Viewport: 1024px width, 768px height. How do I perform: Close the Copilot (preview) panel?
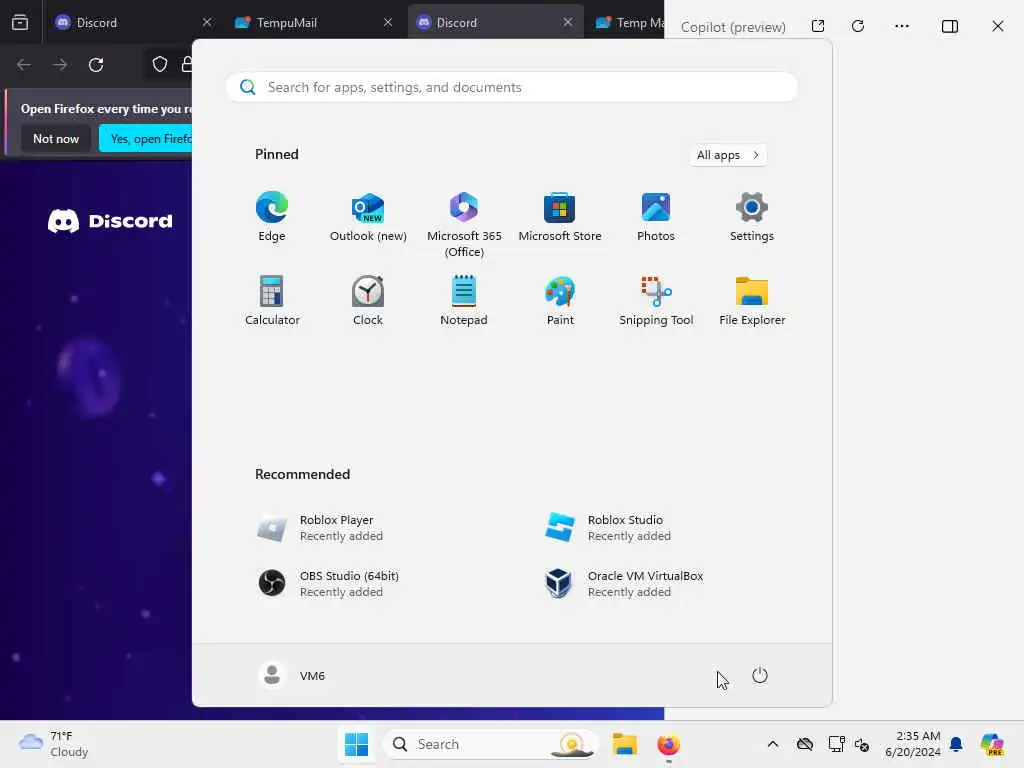pos(998,26)
